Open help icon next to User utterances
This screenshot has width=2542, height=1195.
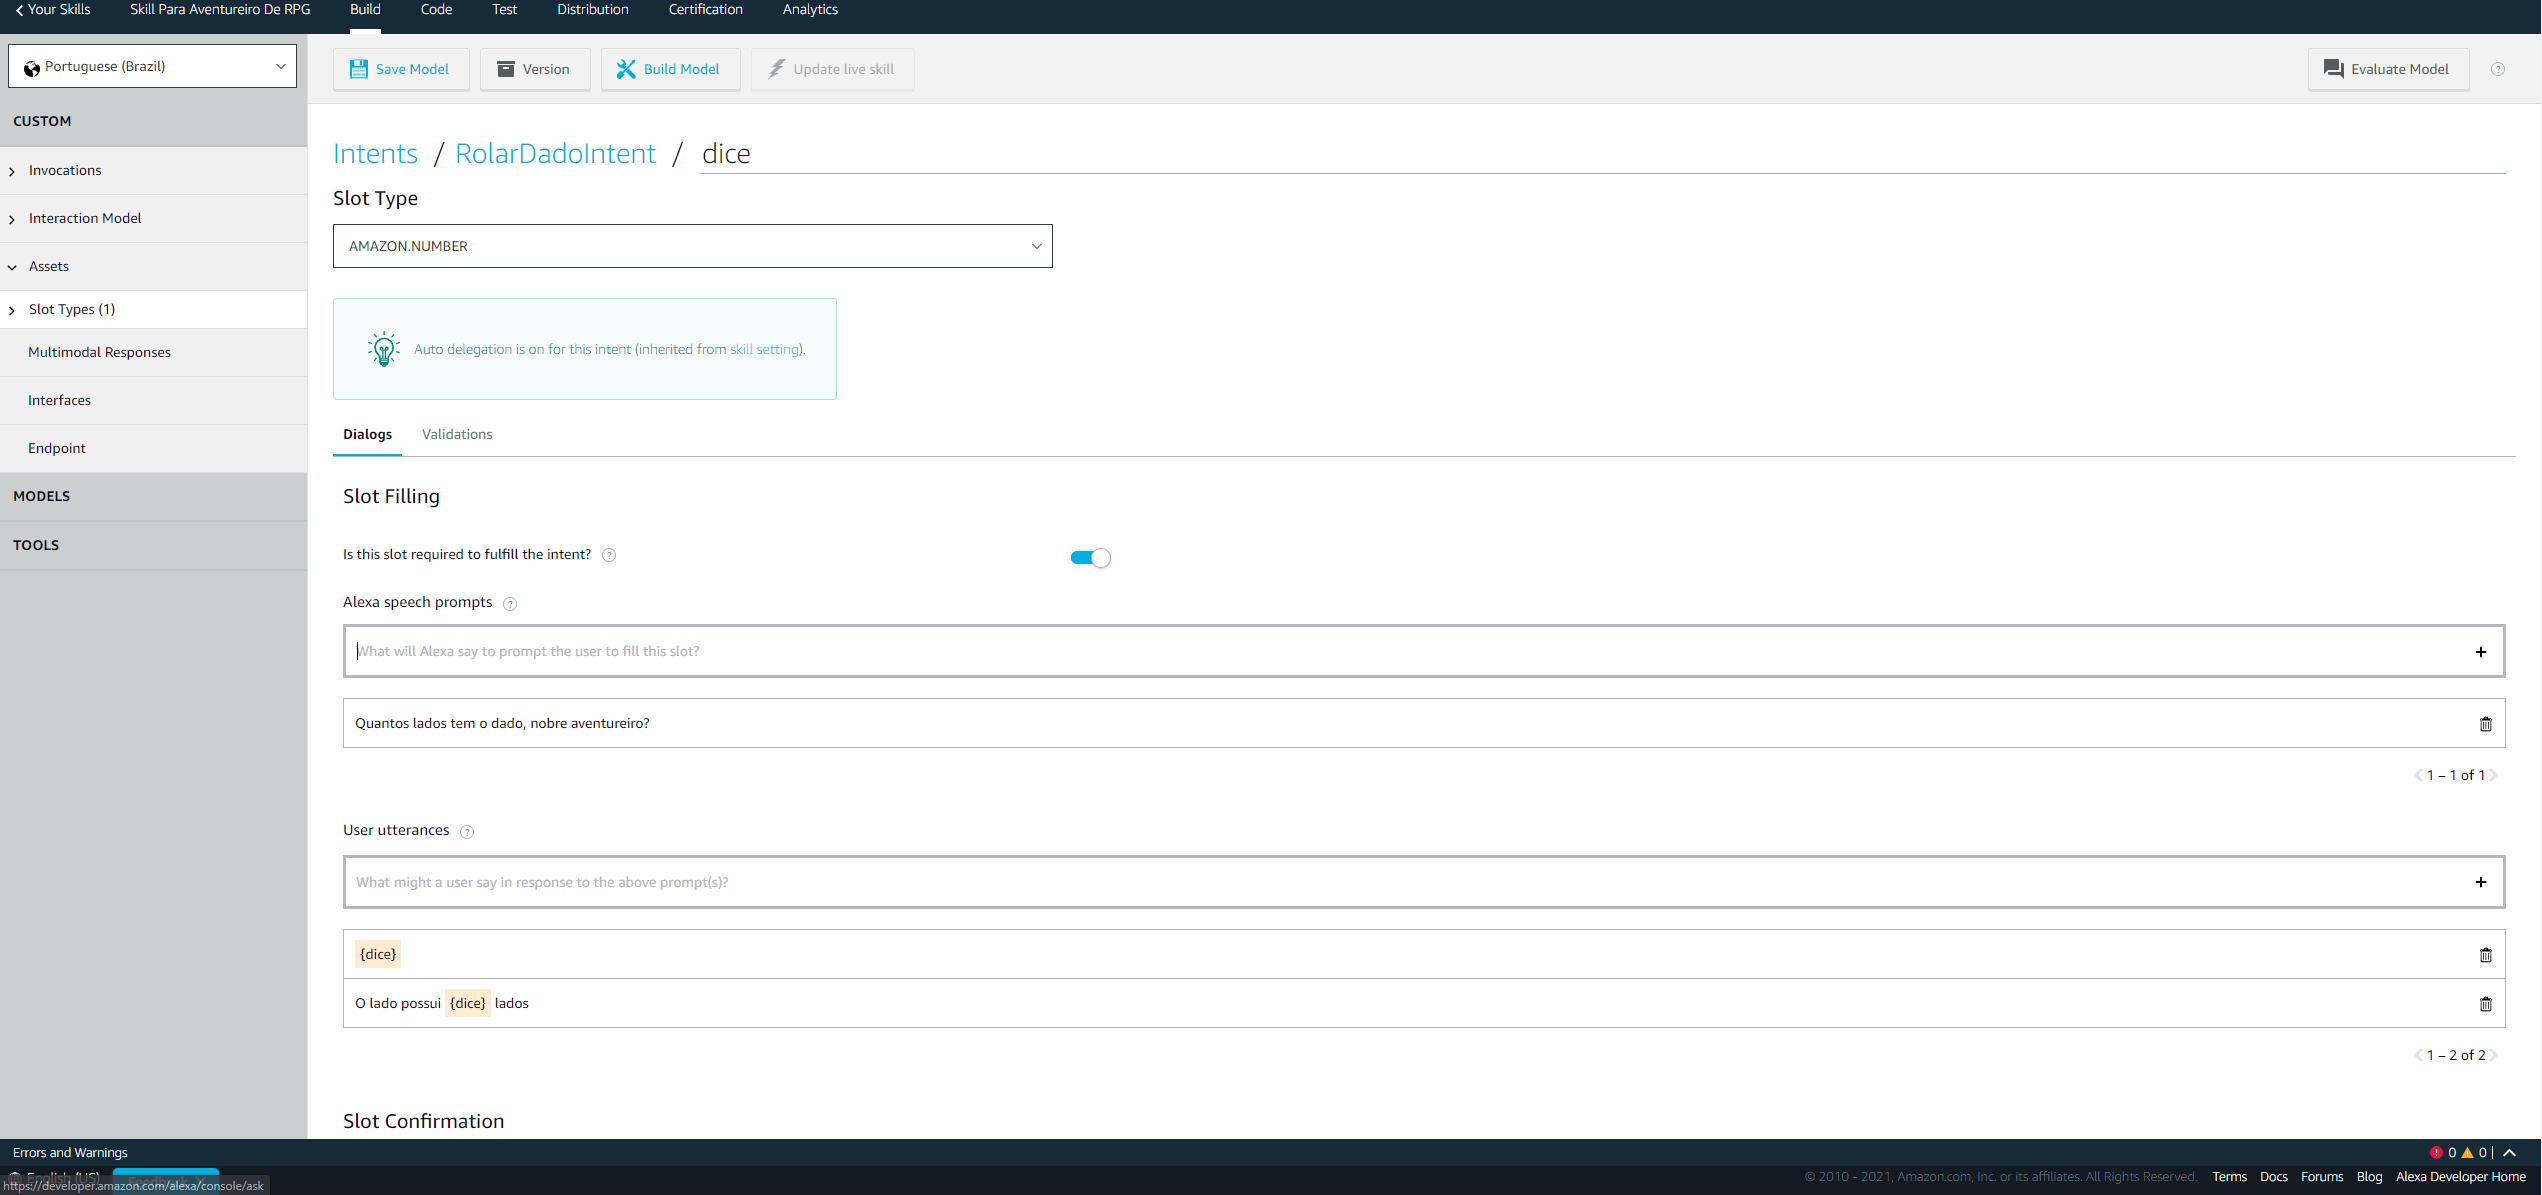point(467,832)
